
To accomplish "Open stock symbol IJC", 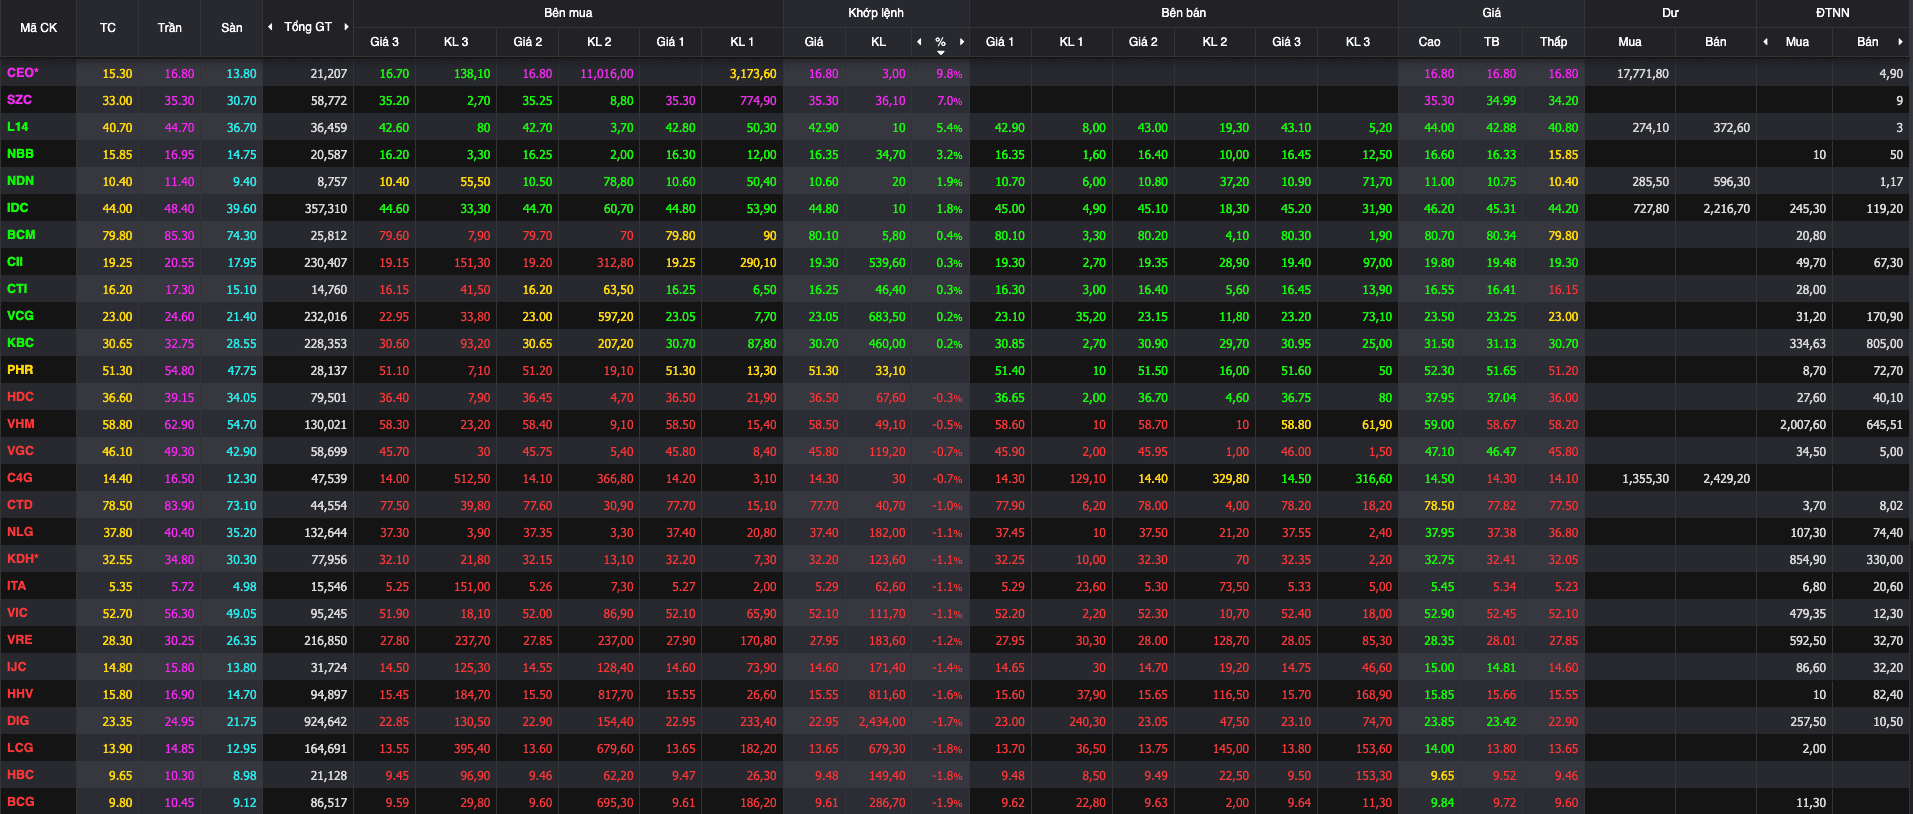I will pyautogui.click(x=16, y=667).
